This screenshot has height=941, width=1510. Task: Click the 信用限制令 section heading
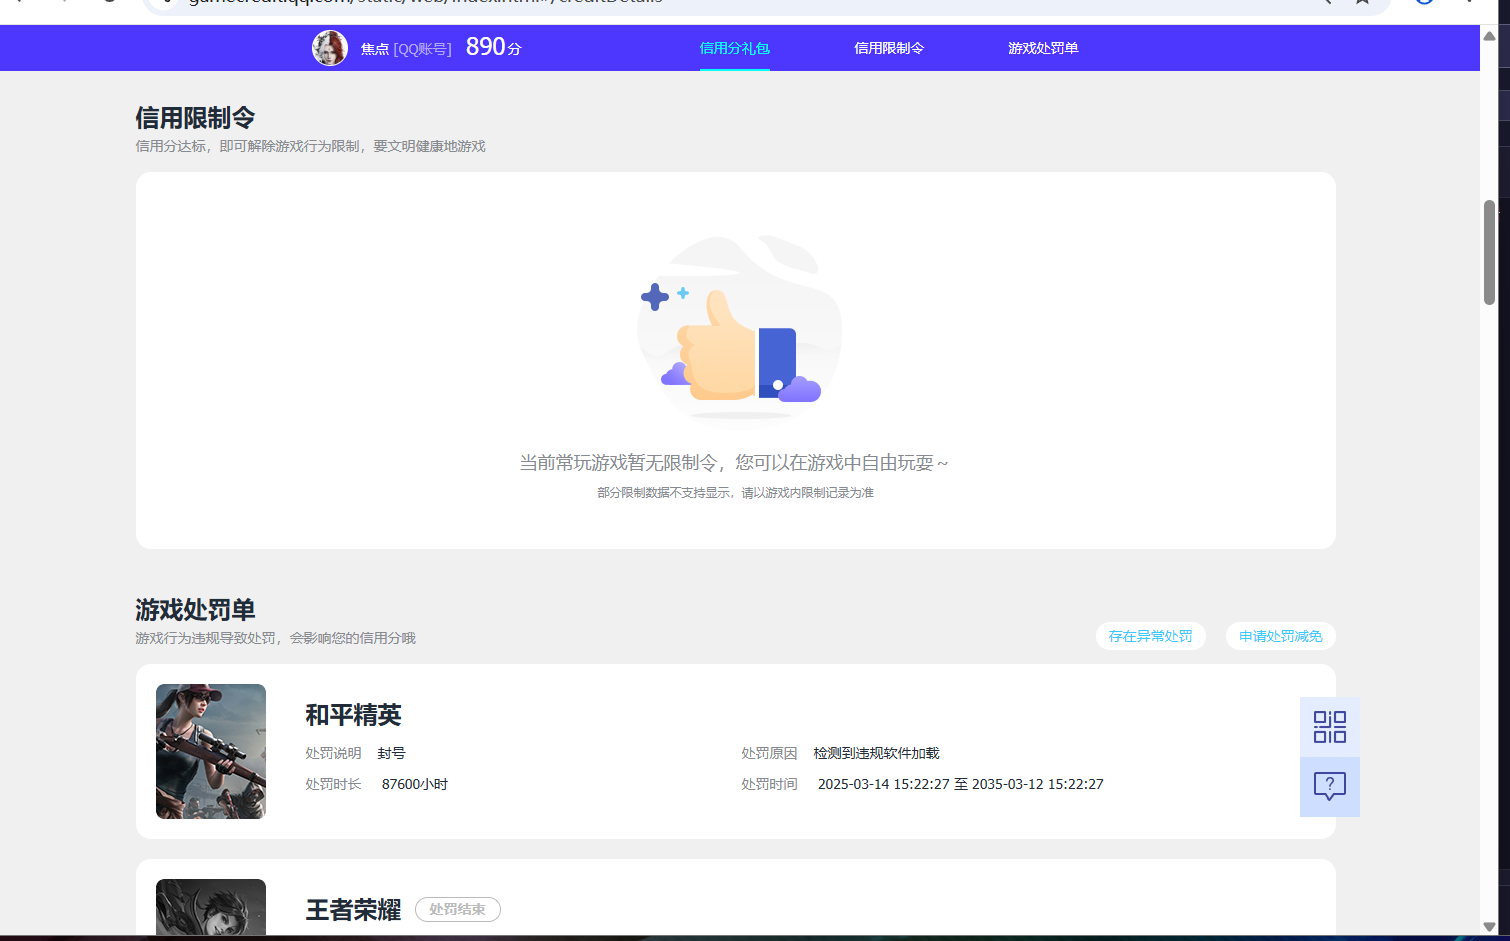pyautogui.click(x=195, y=118)
